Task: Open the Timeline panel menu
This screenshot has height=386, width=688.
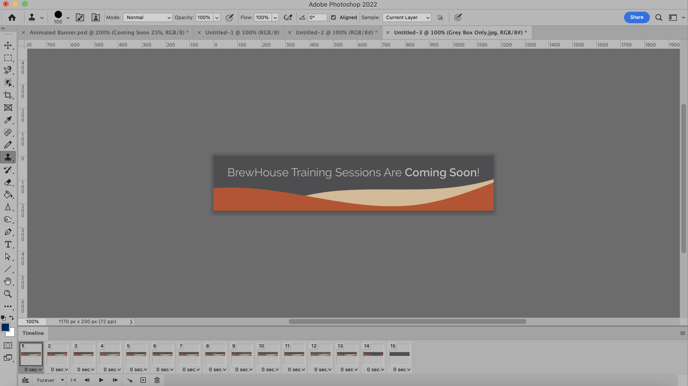Action: pos(682,333)
